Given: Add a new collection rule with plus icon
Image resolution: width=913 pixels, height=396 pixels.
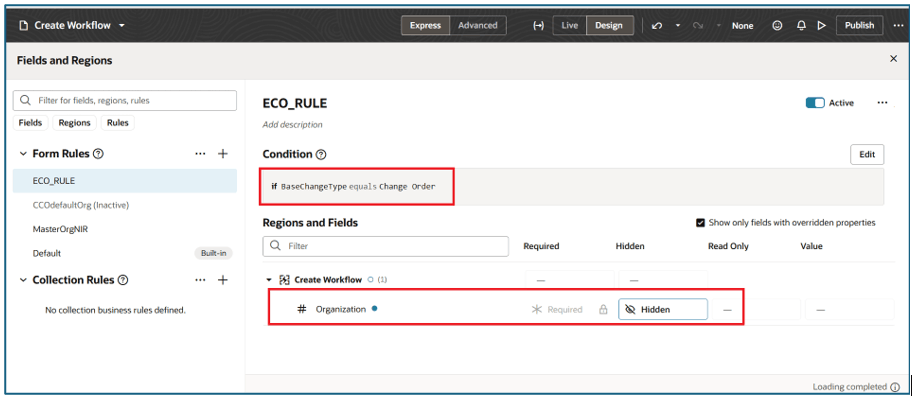Looking at the screenshot, I should (222, 280).
